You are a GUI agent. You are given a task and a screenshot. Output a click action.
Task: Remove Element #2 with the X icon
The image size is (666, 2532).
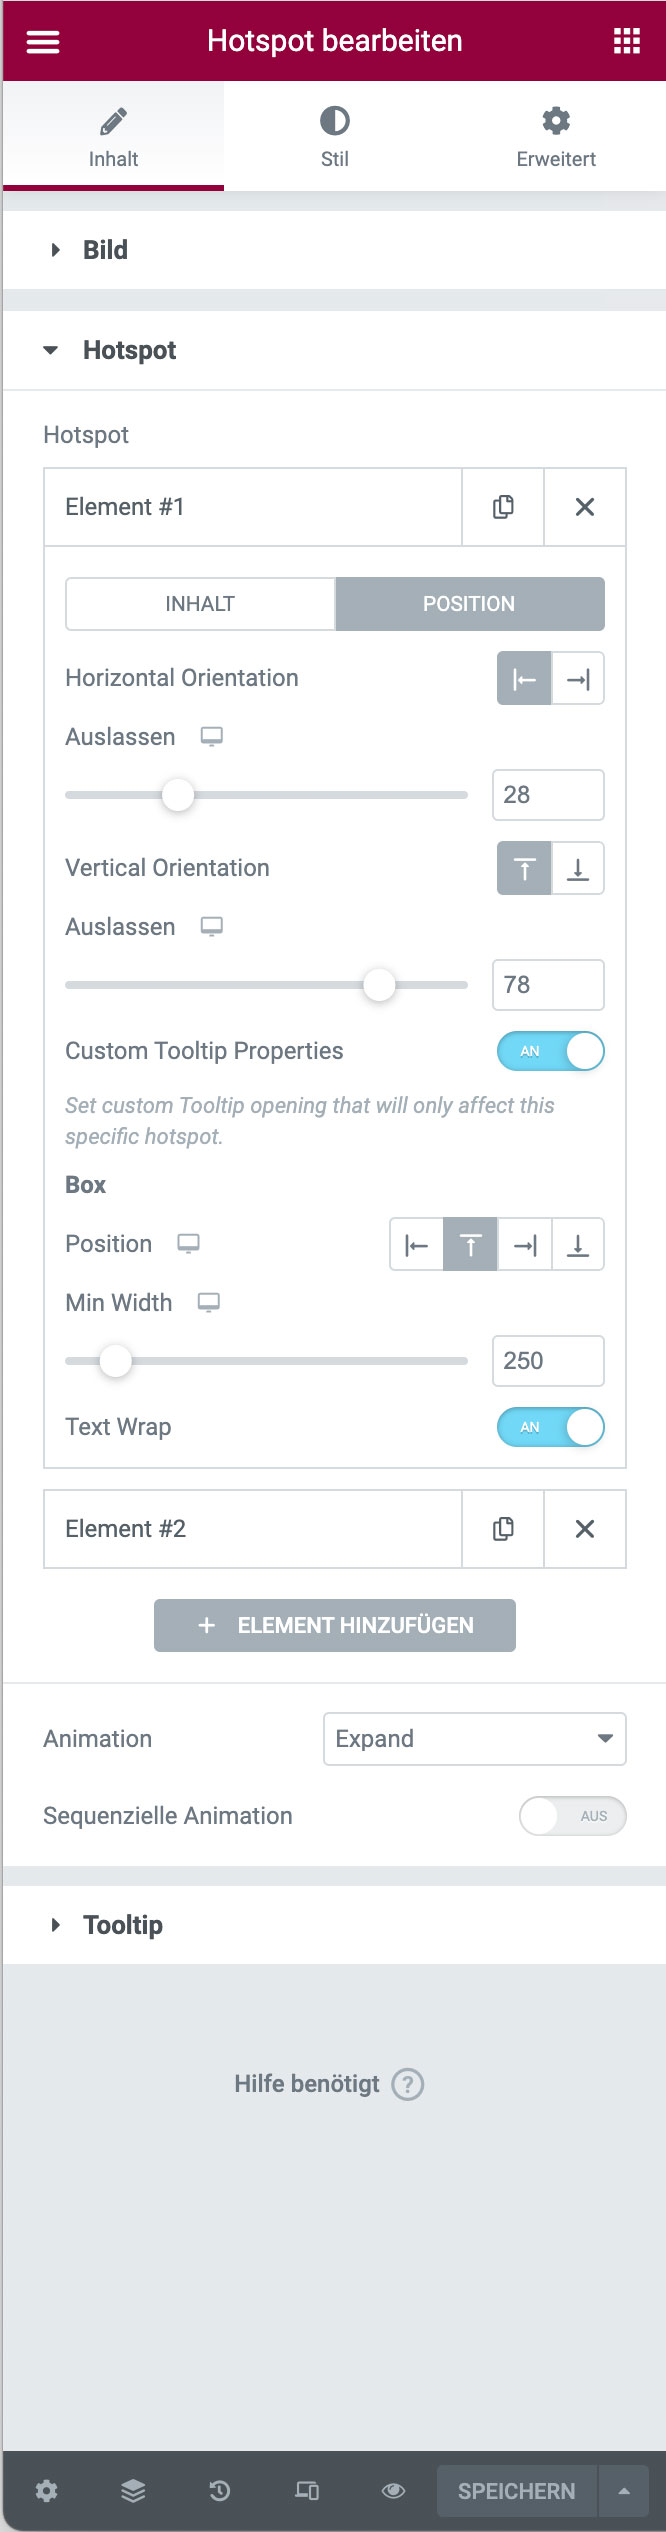click(585, 1529)
